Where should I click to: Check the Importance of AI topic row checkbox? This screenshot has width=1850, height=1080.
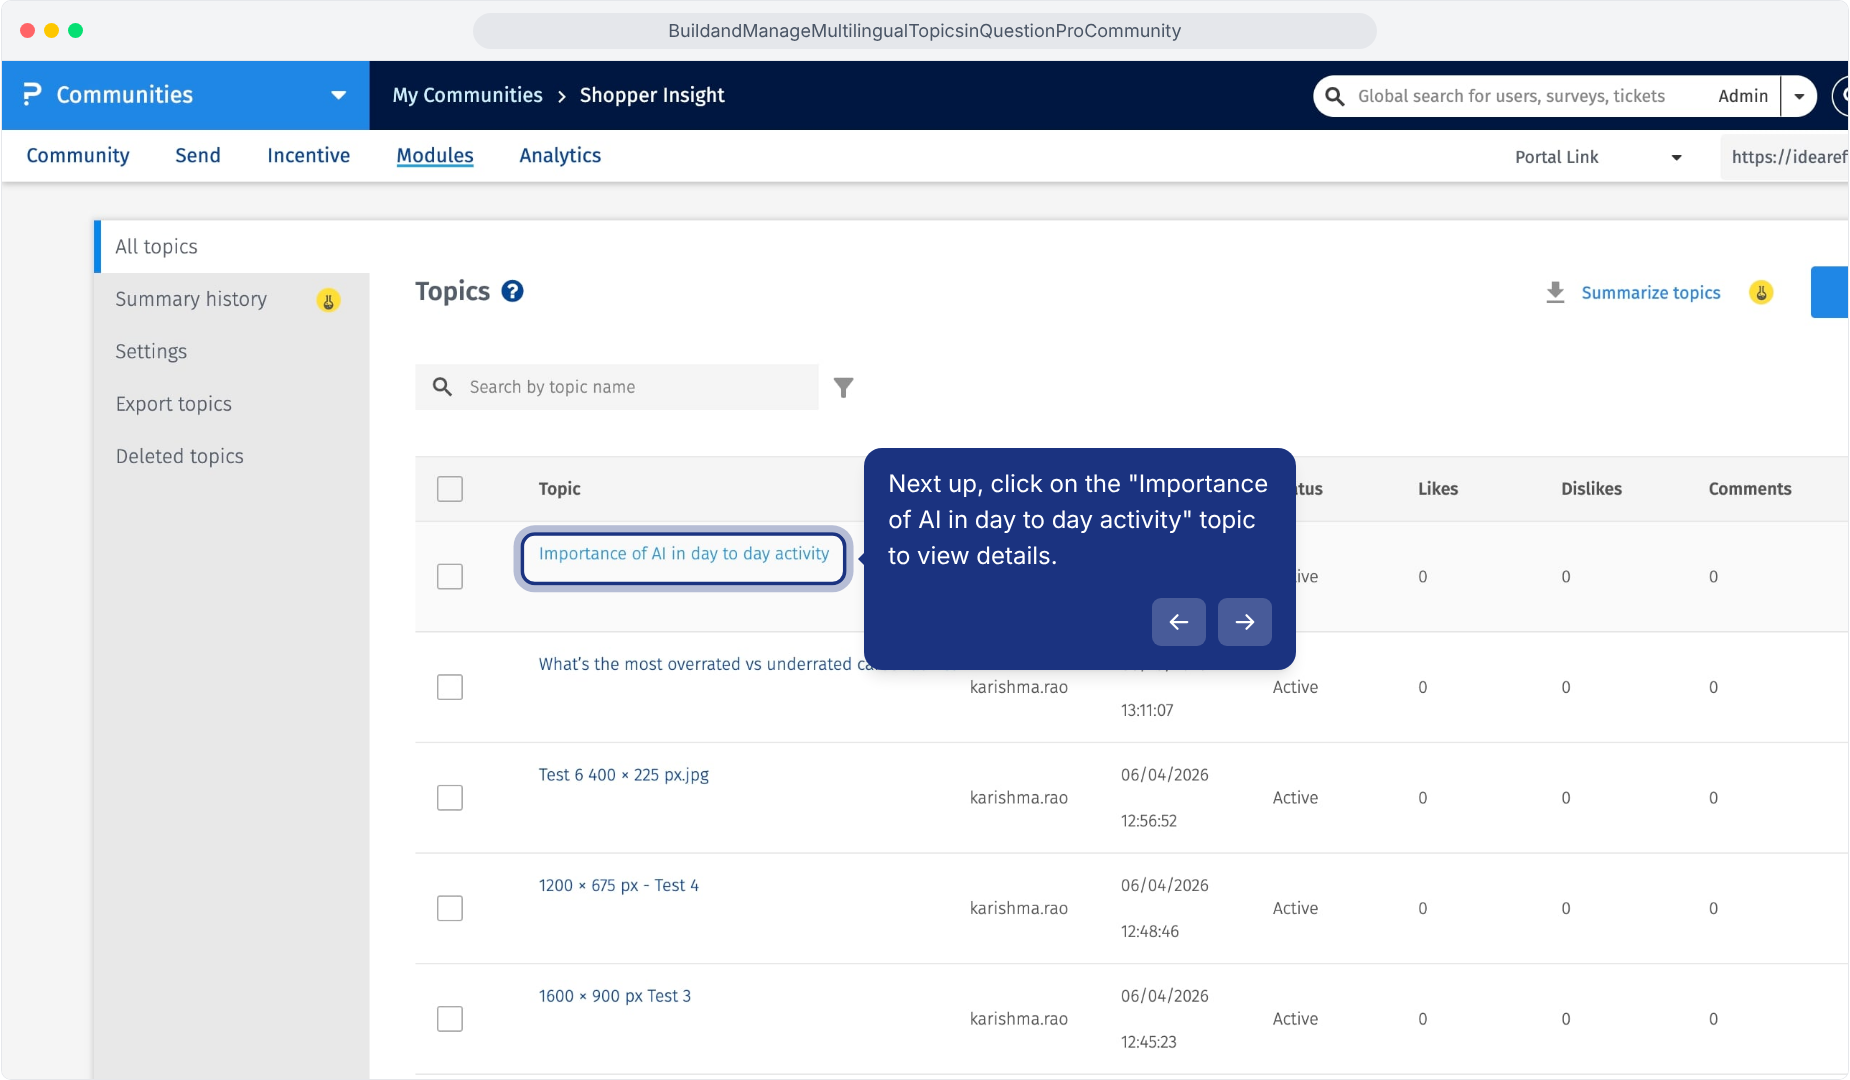pyautogui.click(x=450, y=577)
